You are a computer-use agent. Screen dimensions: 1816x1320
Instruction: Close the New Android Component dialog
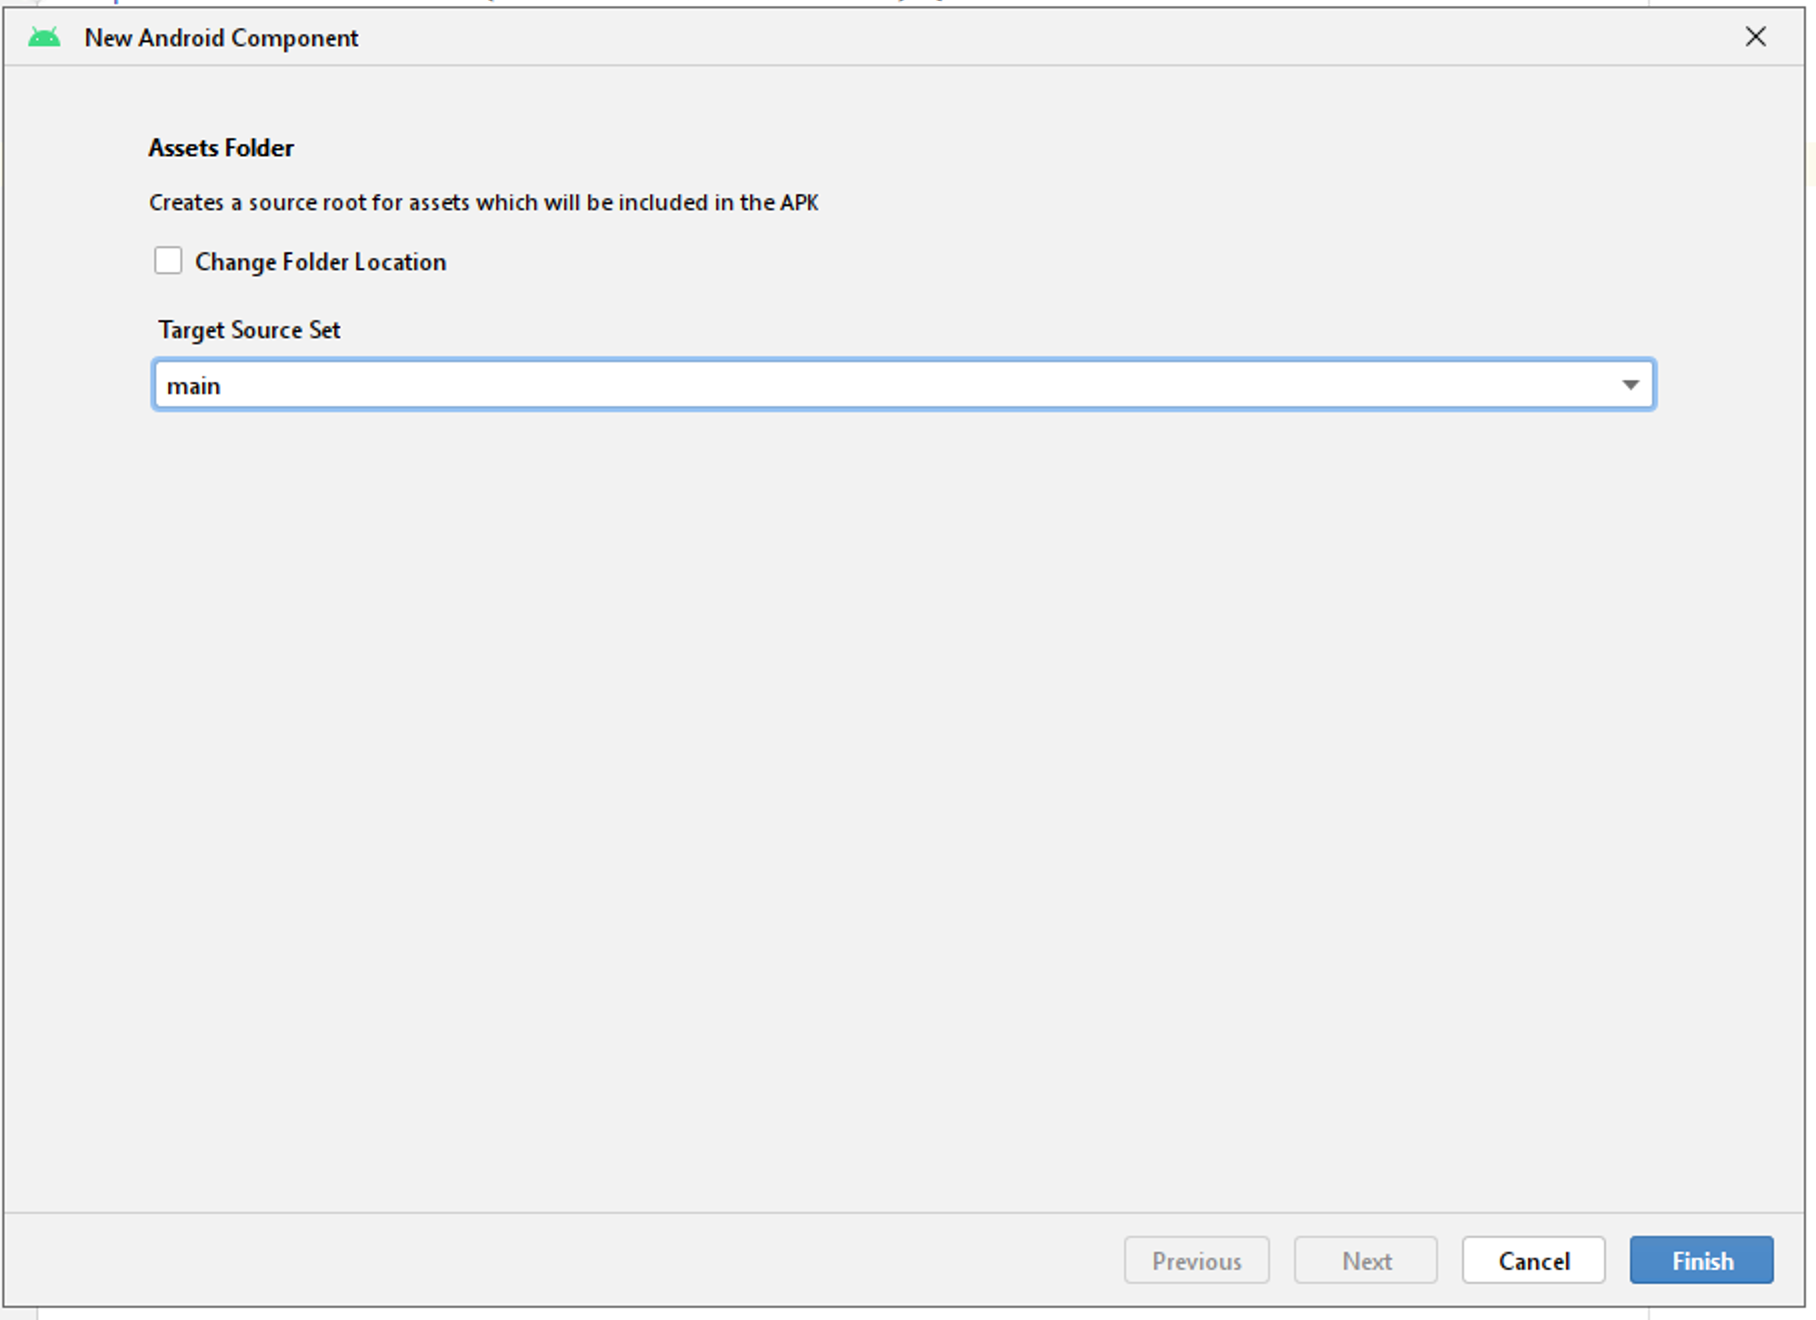pyautogui.click(x=1755, y=37)
